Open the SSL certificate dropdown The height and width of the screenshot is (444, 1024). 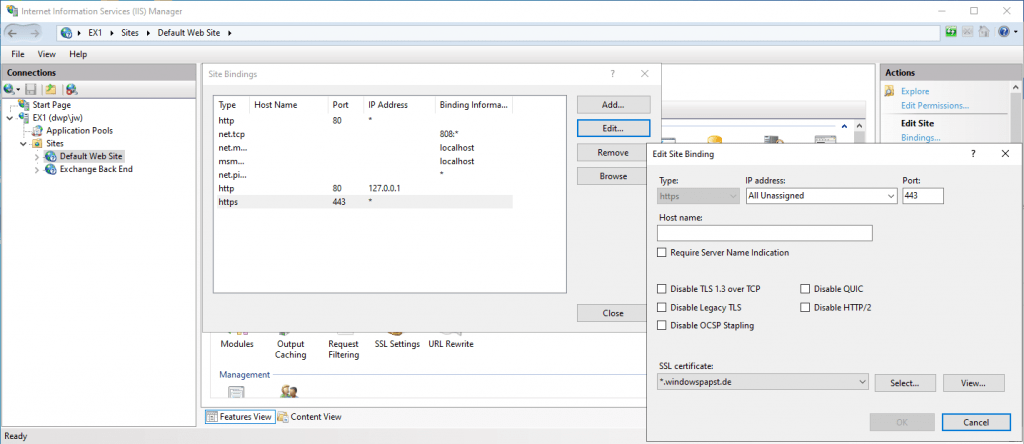pyautogui.click(x=861, y=382)
